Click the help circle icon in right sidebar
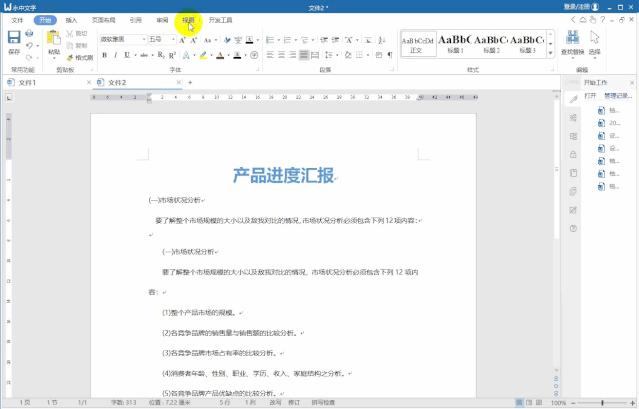The image size is (639, 409). [x=573, y=229]
